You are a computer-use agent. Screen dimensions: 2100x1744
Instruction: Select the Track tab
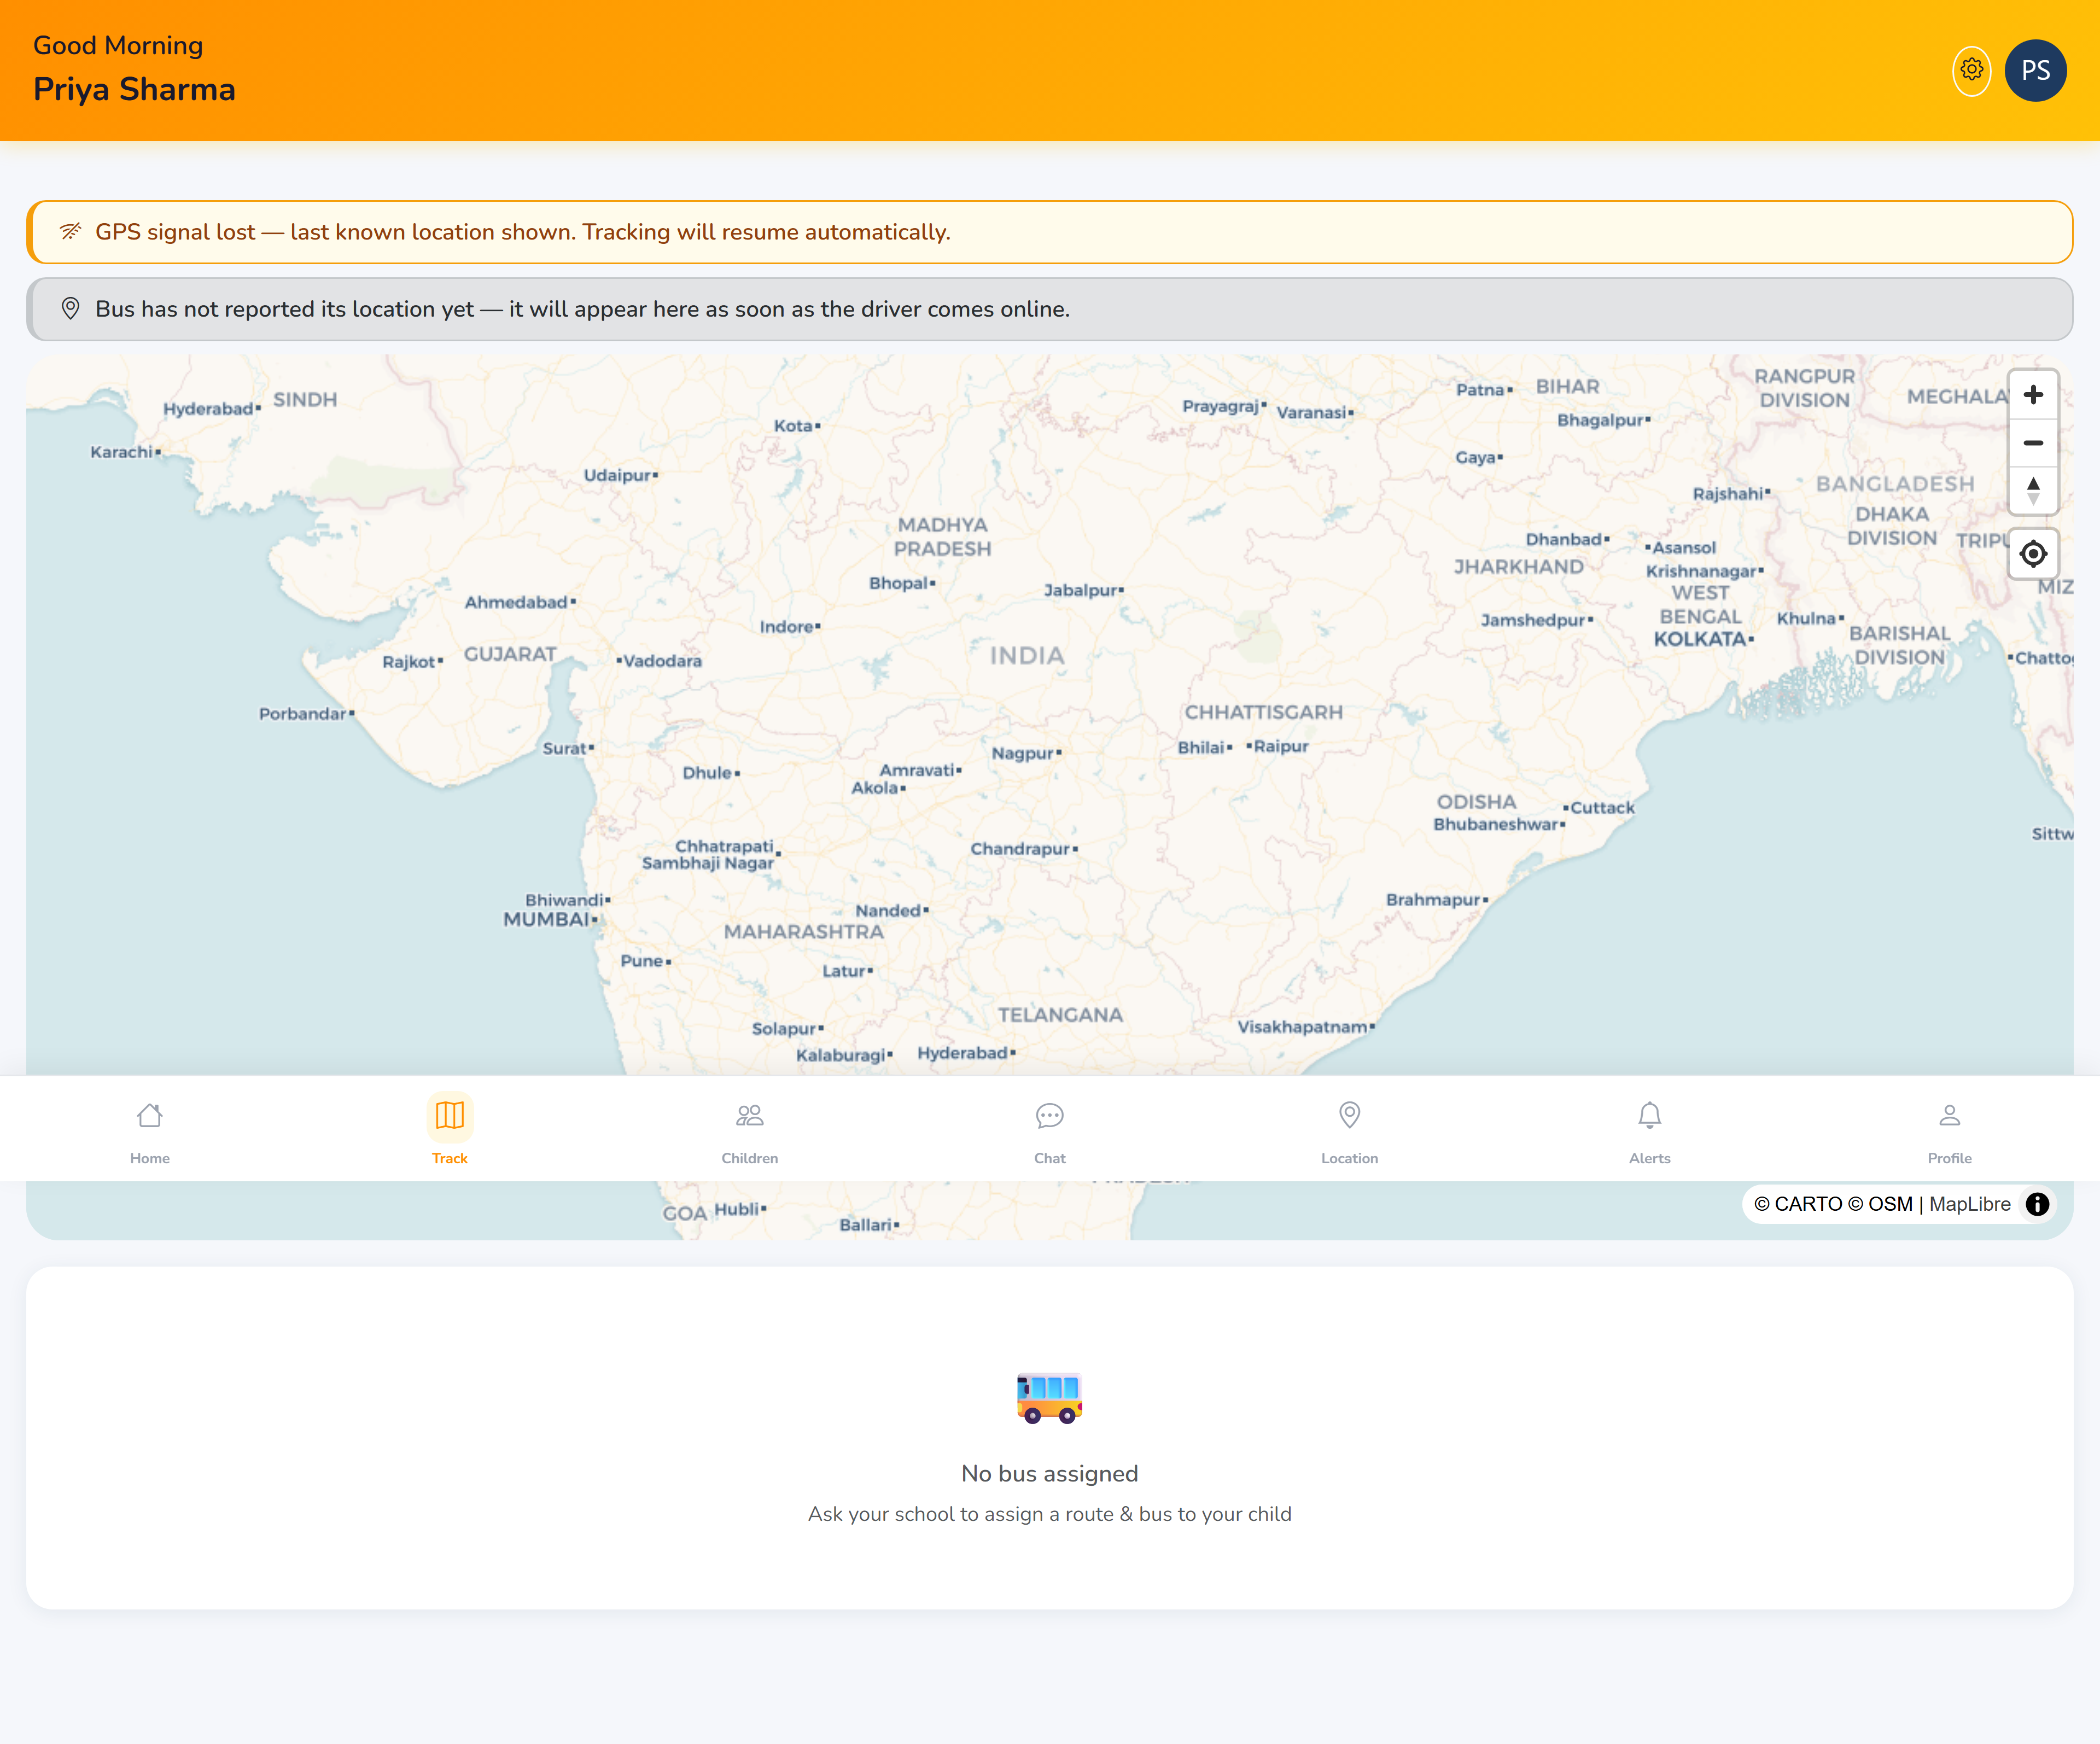(x=450, y=1131)
